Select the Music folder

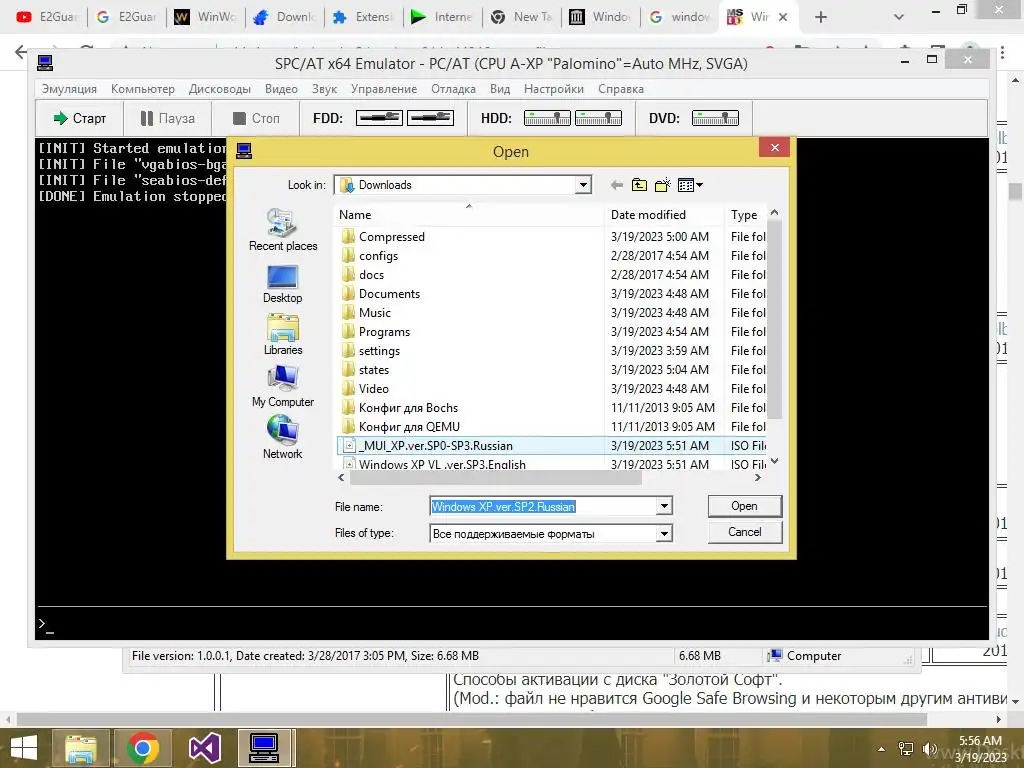[374, 313]
